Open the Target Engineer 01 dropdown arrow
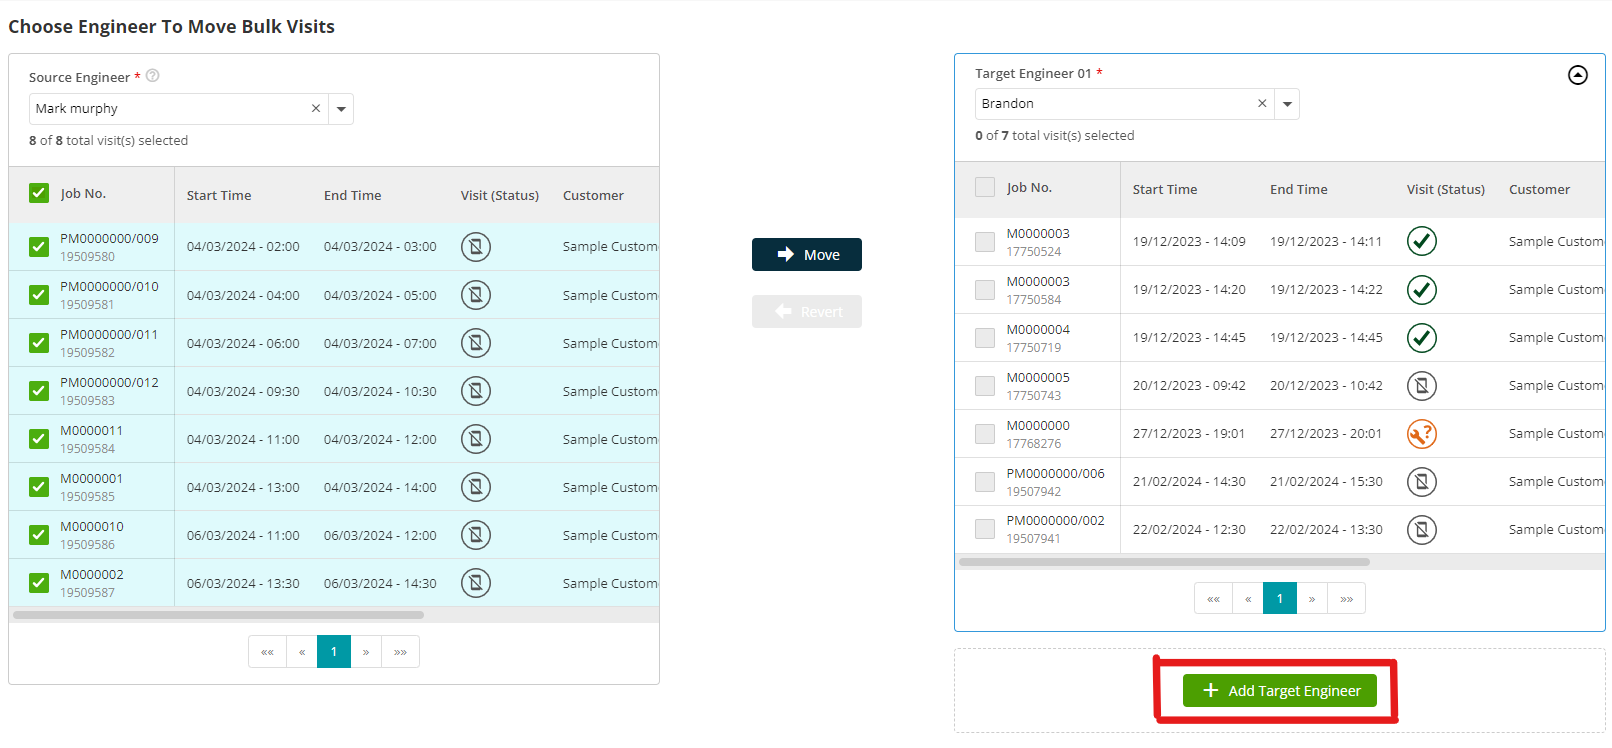The height and width of the screenshot is (748, 1612). [1287, 103]
